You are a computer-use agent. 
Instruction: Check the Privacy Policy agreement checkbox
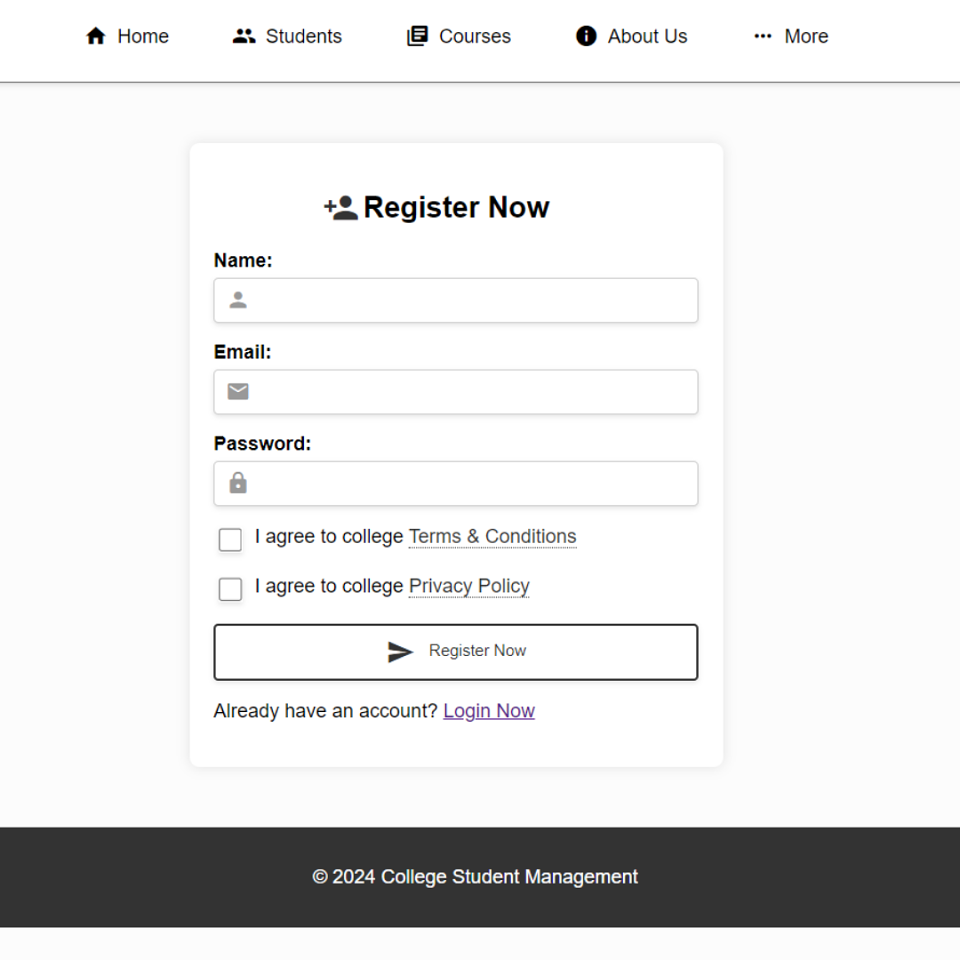click(230, 589)
